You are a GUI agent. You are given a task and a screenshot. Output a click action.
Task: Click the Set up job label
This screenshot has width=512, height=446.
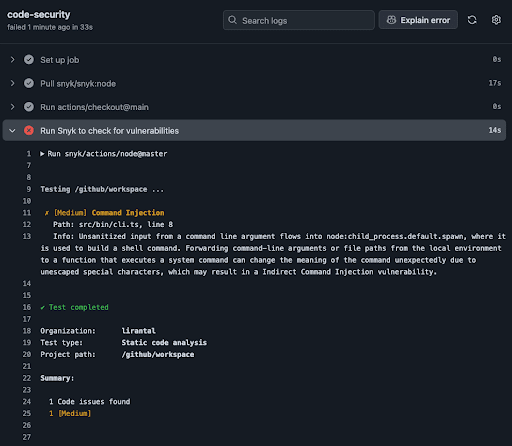point(60,60)
